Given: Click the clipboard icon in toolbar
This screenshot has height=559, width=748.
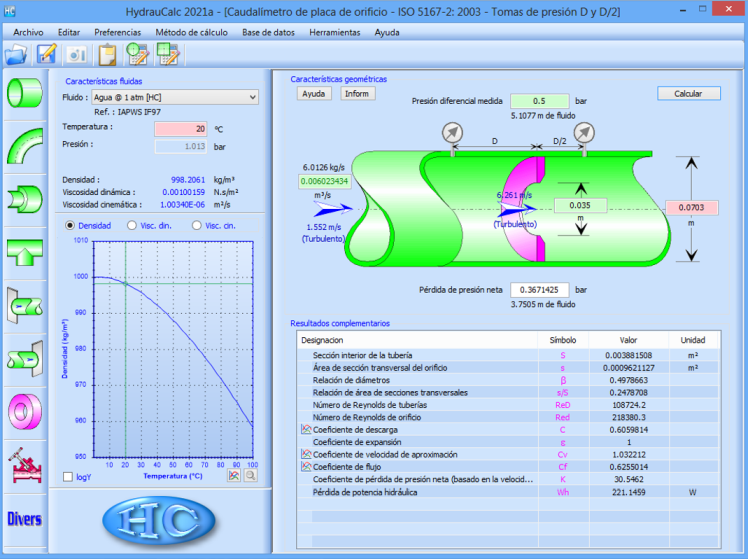Looking at the screenshot, I should pos(108,54).
